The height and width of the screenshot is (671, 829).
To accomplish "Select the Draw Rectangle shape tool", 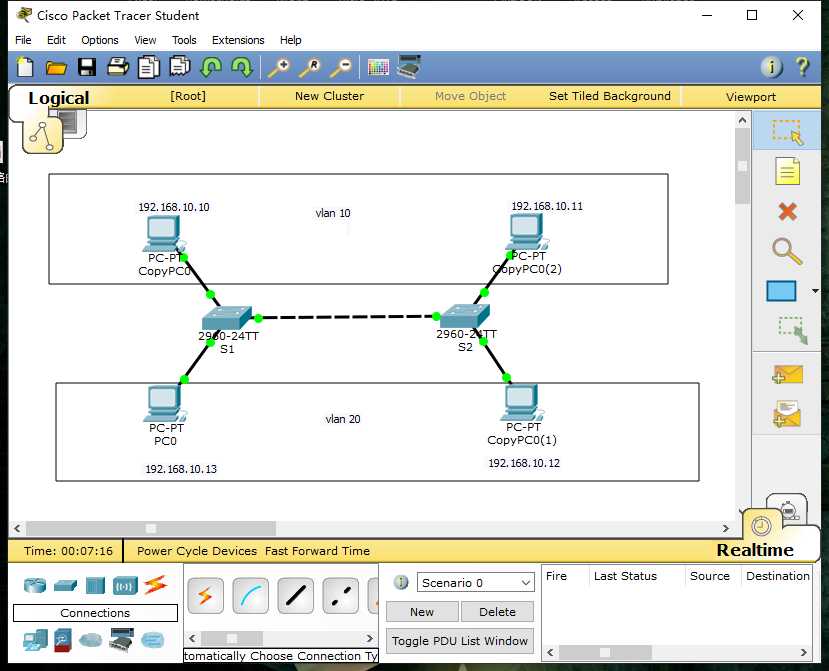I will click(781, 291).
